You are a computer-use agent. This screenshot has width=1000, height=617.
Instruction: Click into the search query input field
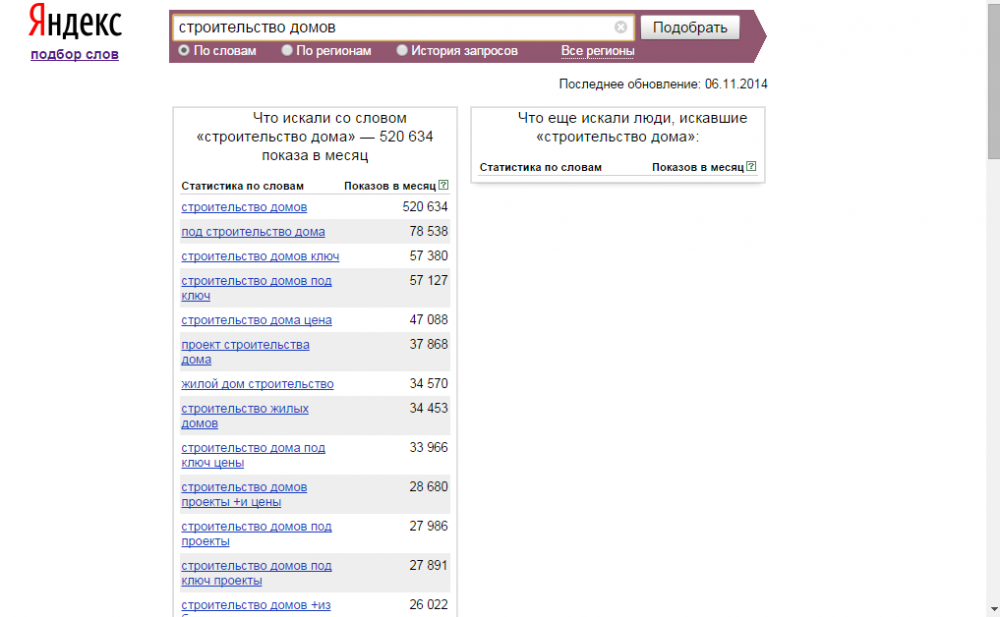(390, 27)
